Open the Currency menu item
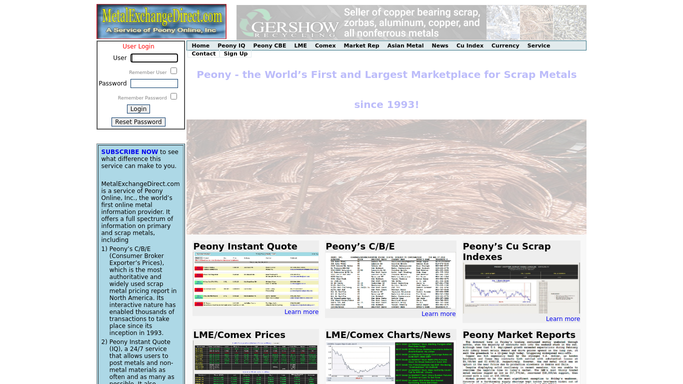 pos(505,46)
